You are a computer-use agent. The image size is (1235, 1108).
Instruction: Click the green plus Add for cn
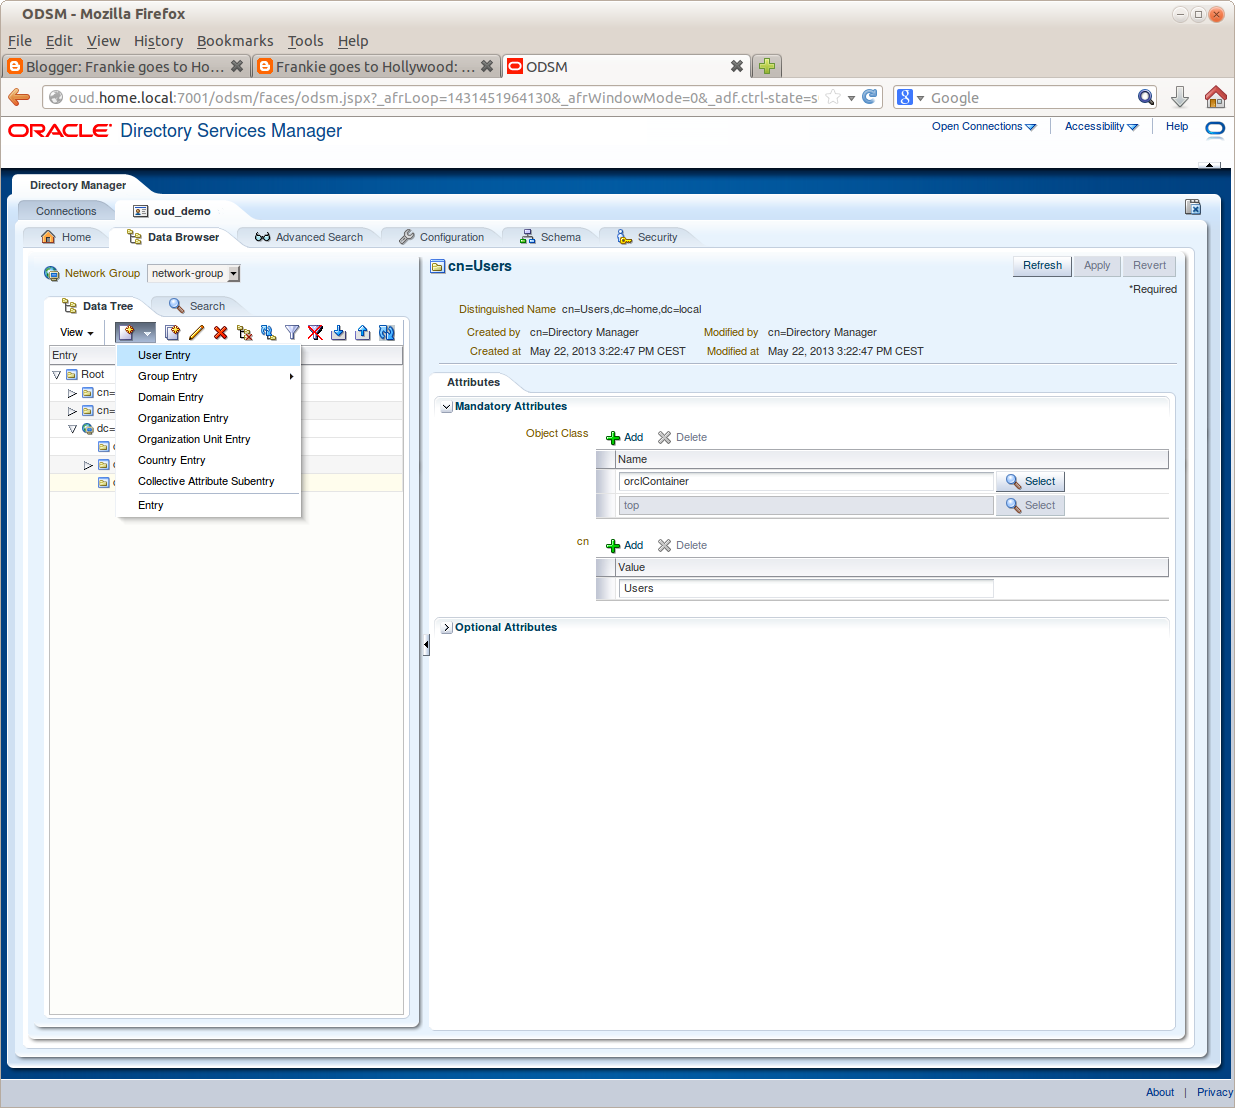click(625, 546)
